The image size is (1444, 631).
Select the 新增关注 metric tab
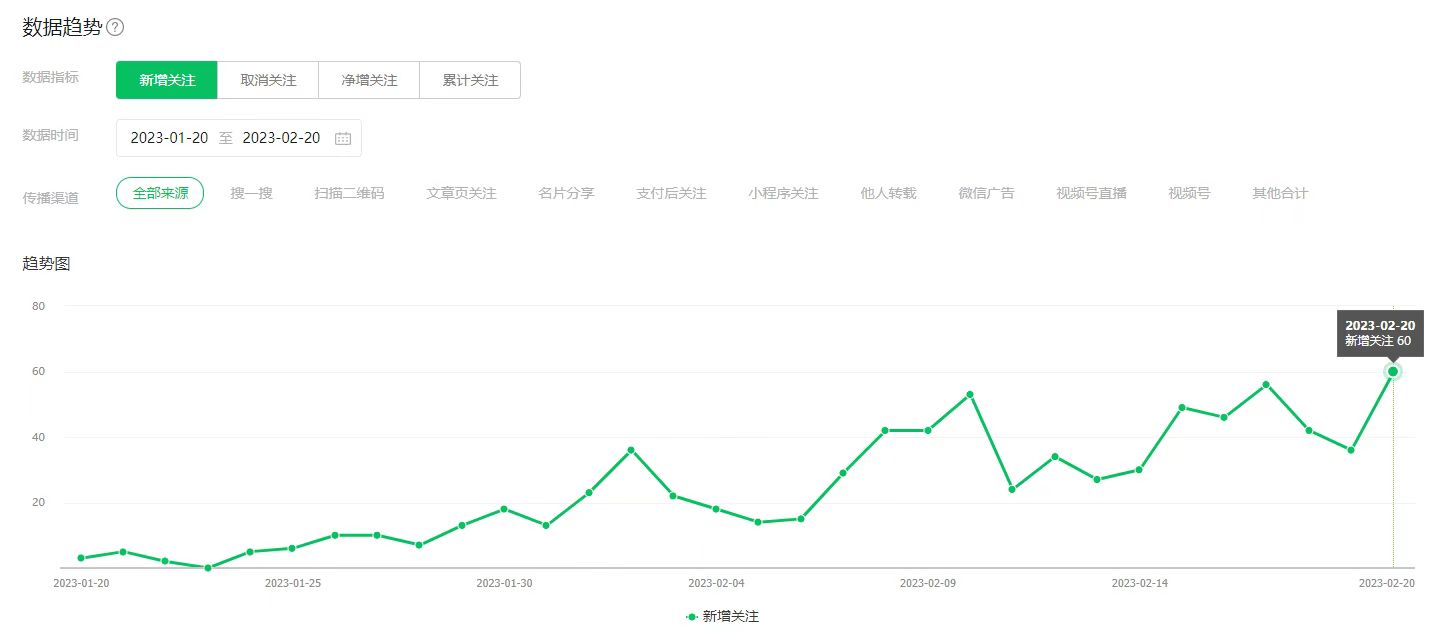(x=167, y=80)
